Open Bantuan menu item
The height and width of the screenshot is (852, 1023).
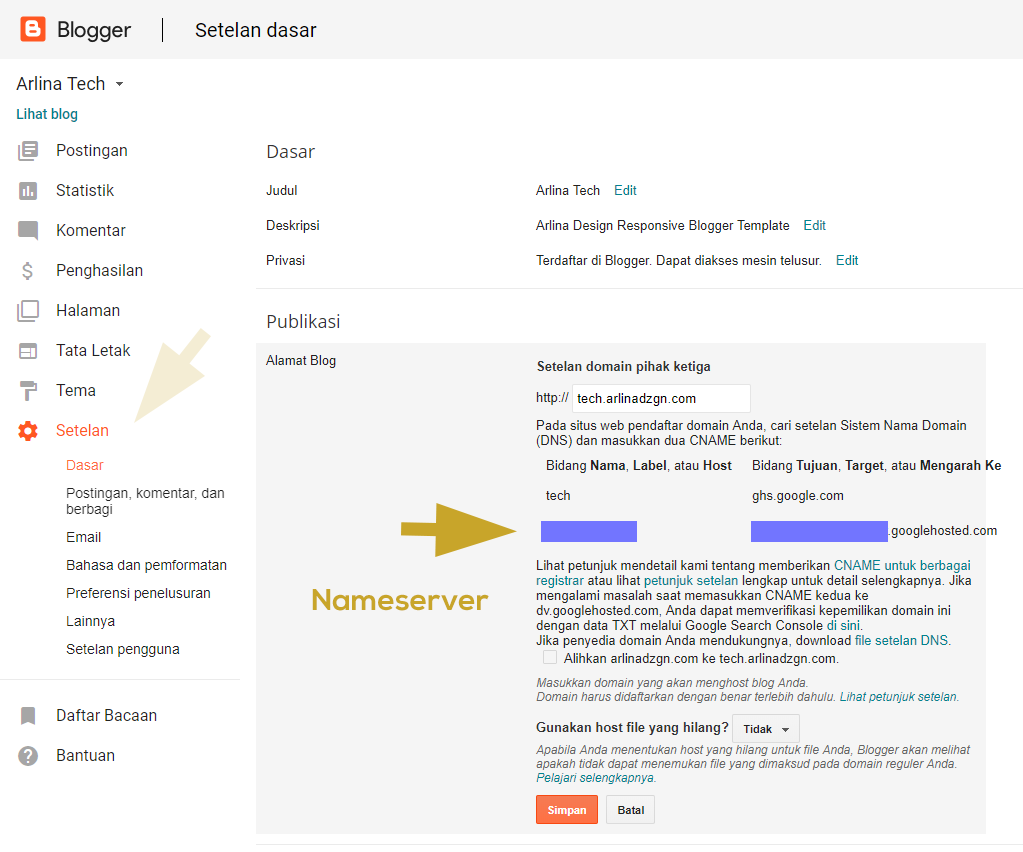85,755
